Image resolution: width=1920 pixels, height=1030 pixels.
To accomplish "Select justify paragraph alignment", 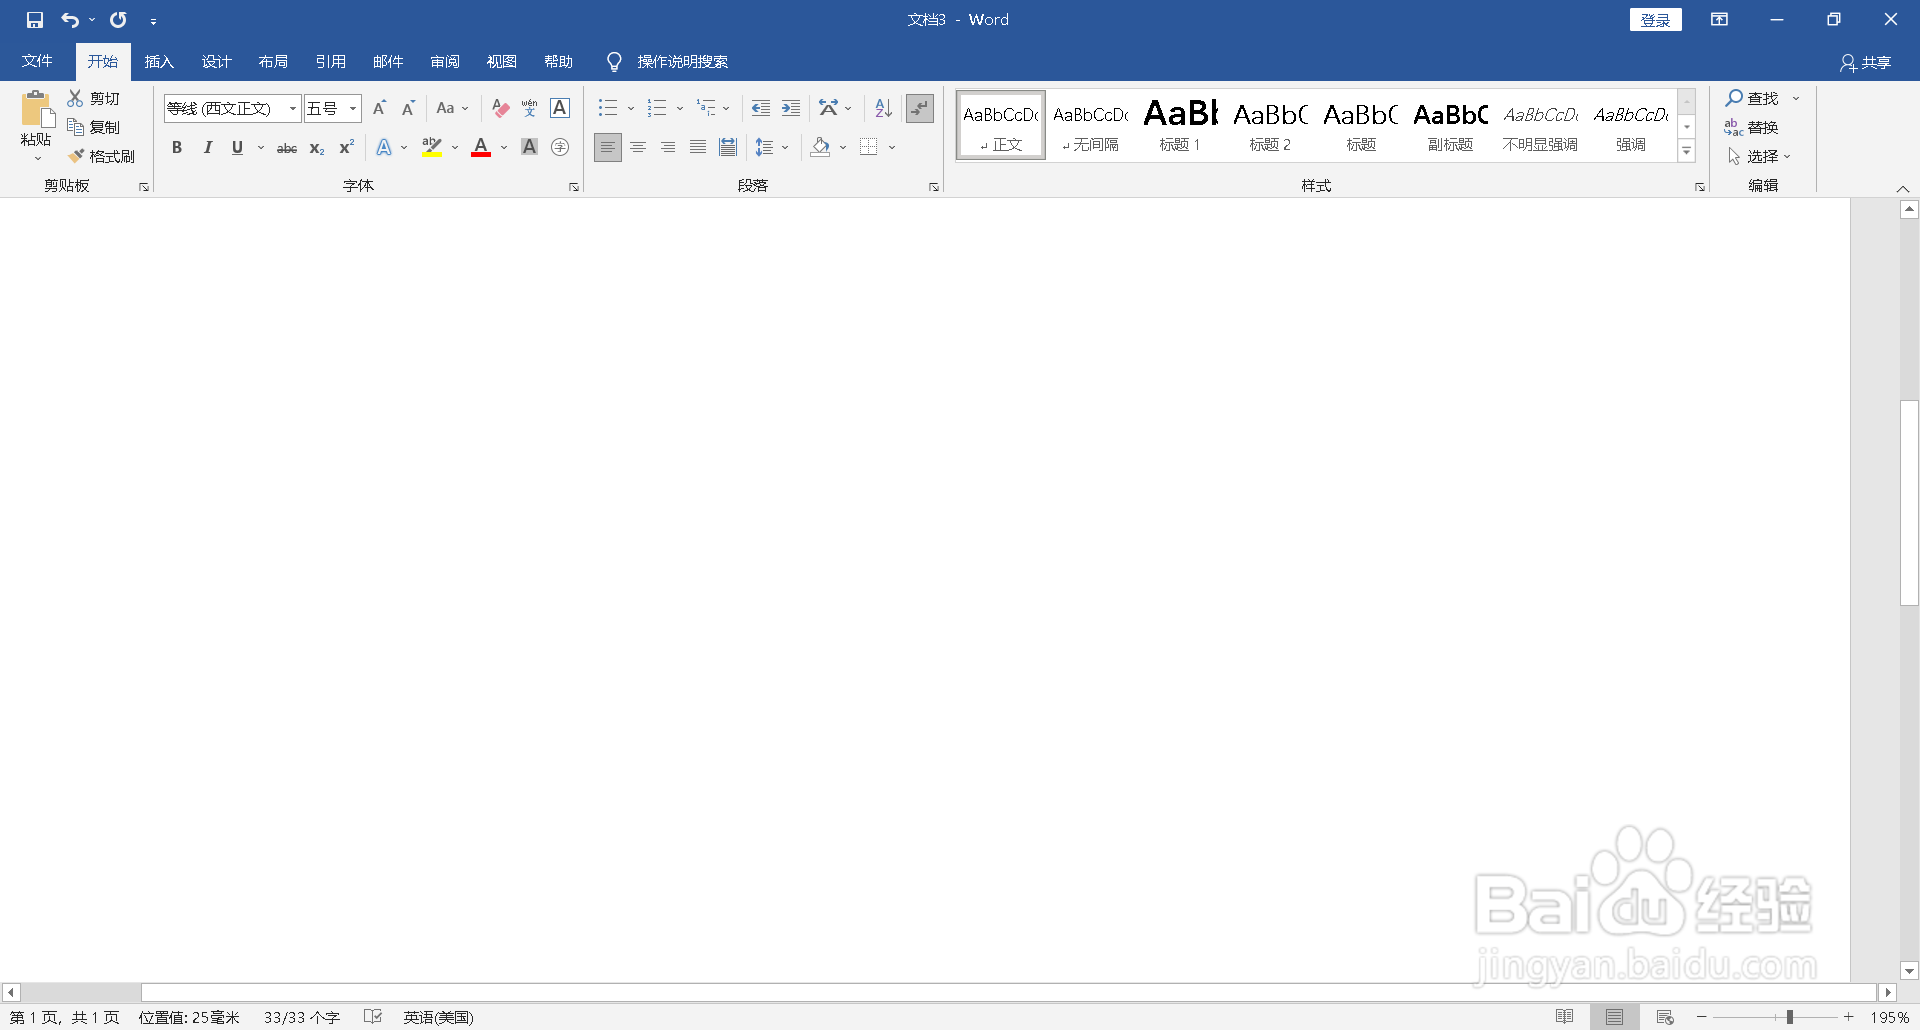I will 698,147.
